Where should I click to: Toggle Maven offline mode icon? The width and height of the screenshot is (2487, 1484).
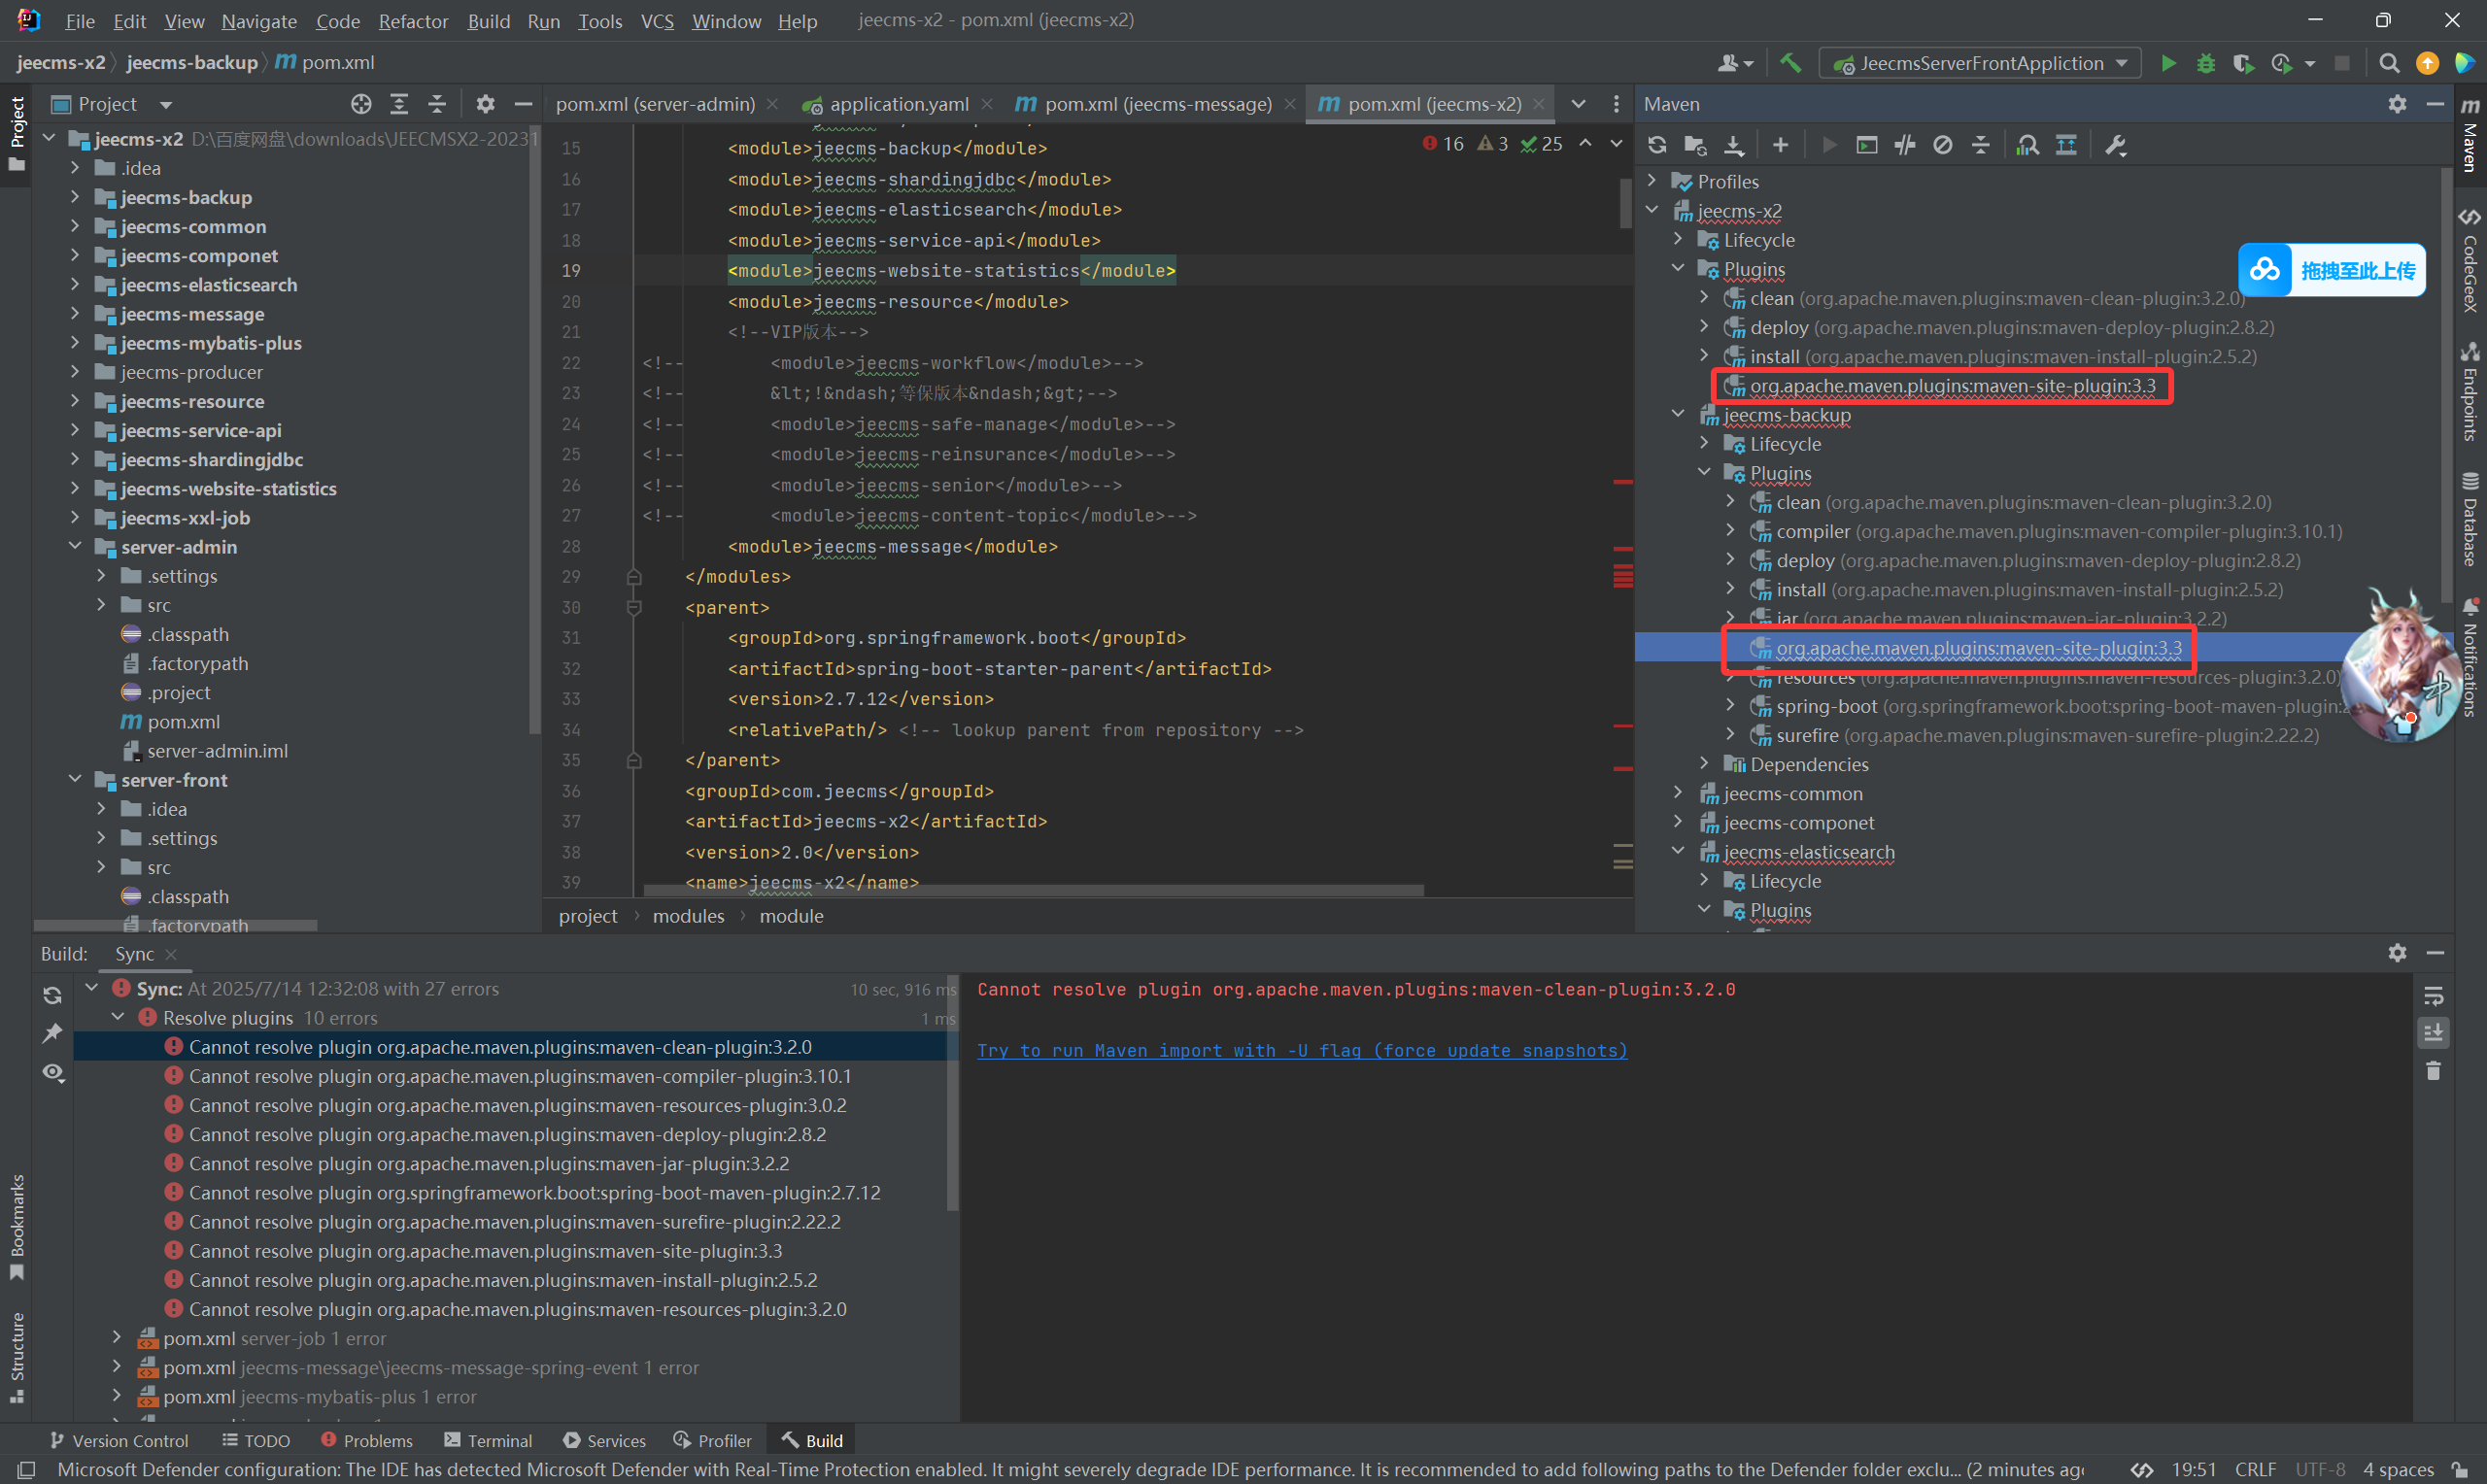(1905, 145)
